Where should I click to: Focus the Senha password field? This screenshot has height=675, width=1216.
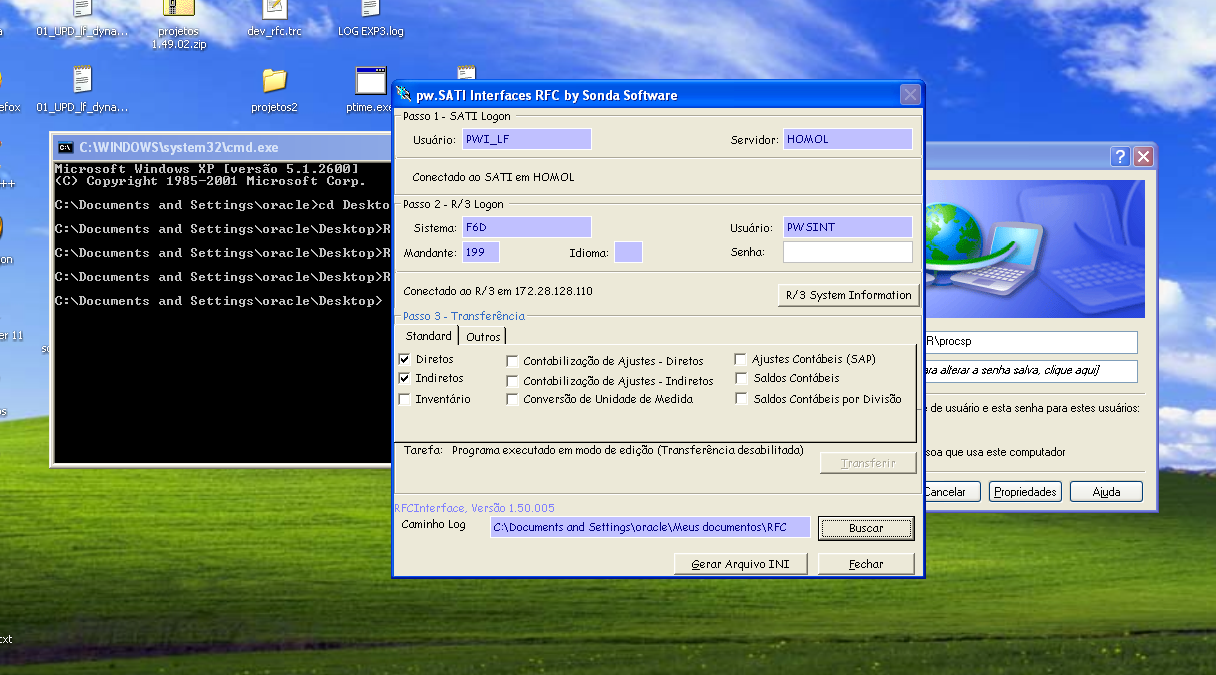[x=847, y=252]
